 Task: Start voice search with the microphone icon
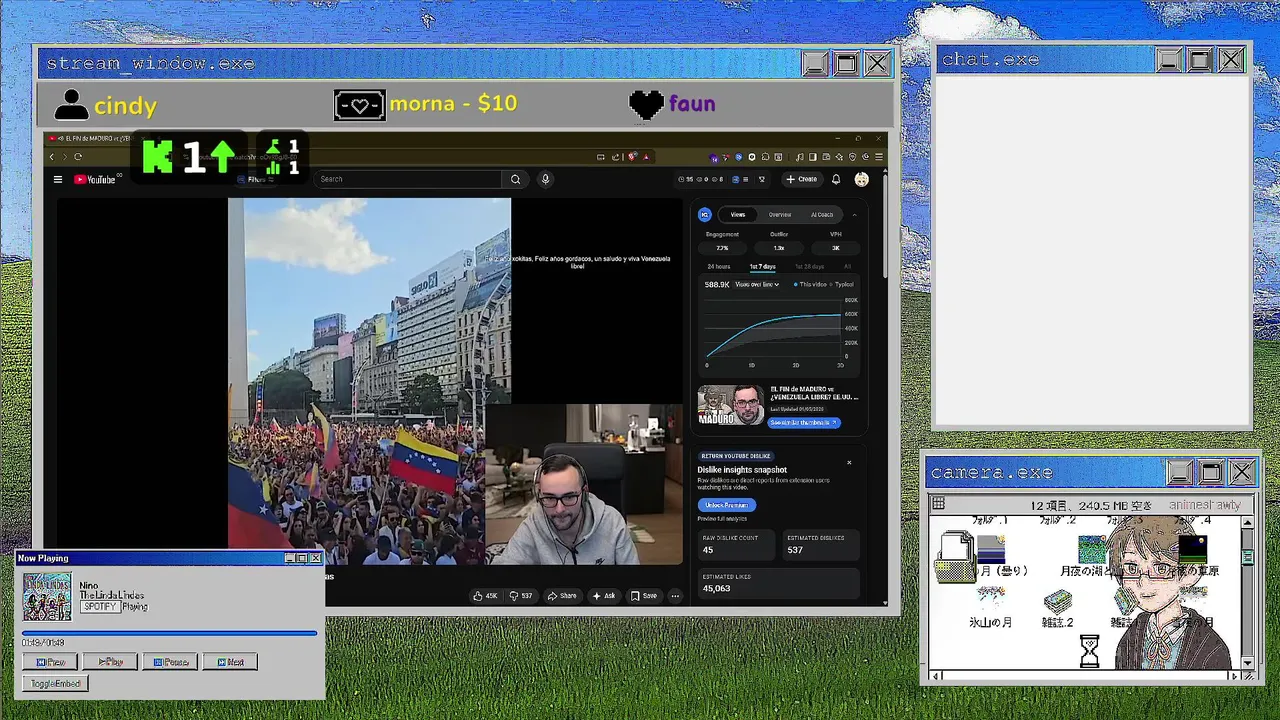(545, 179)
